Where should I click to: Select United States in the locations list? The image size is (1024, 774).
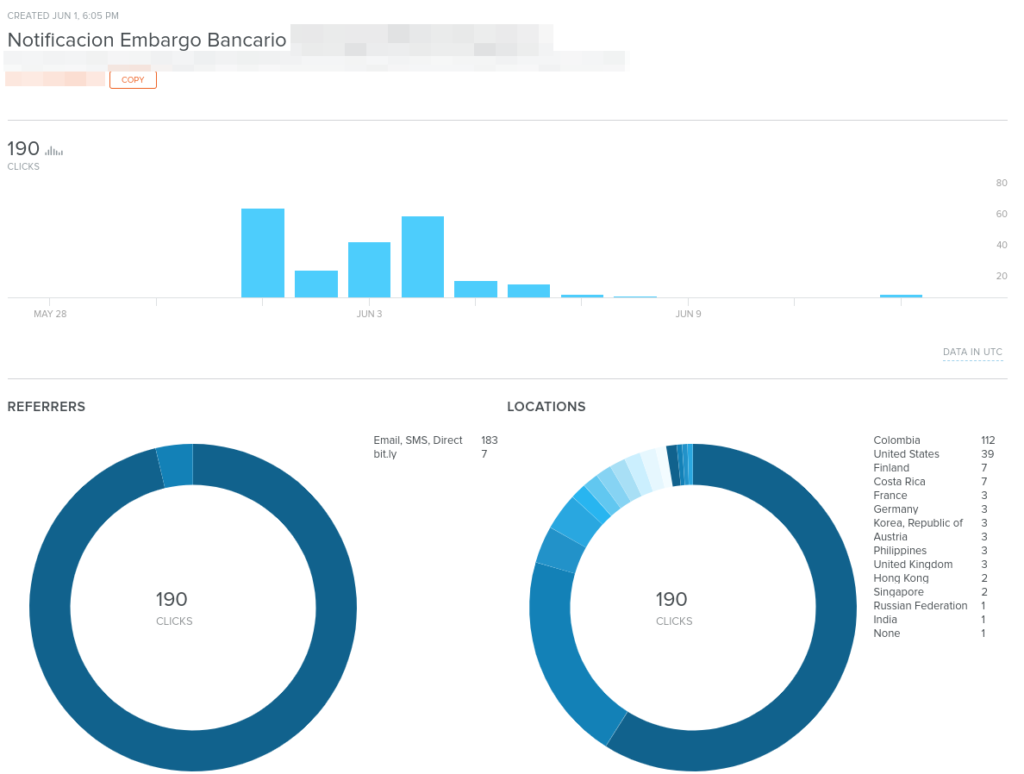click(906, 454)
